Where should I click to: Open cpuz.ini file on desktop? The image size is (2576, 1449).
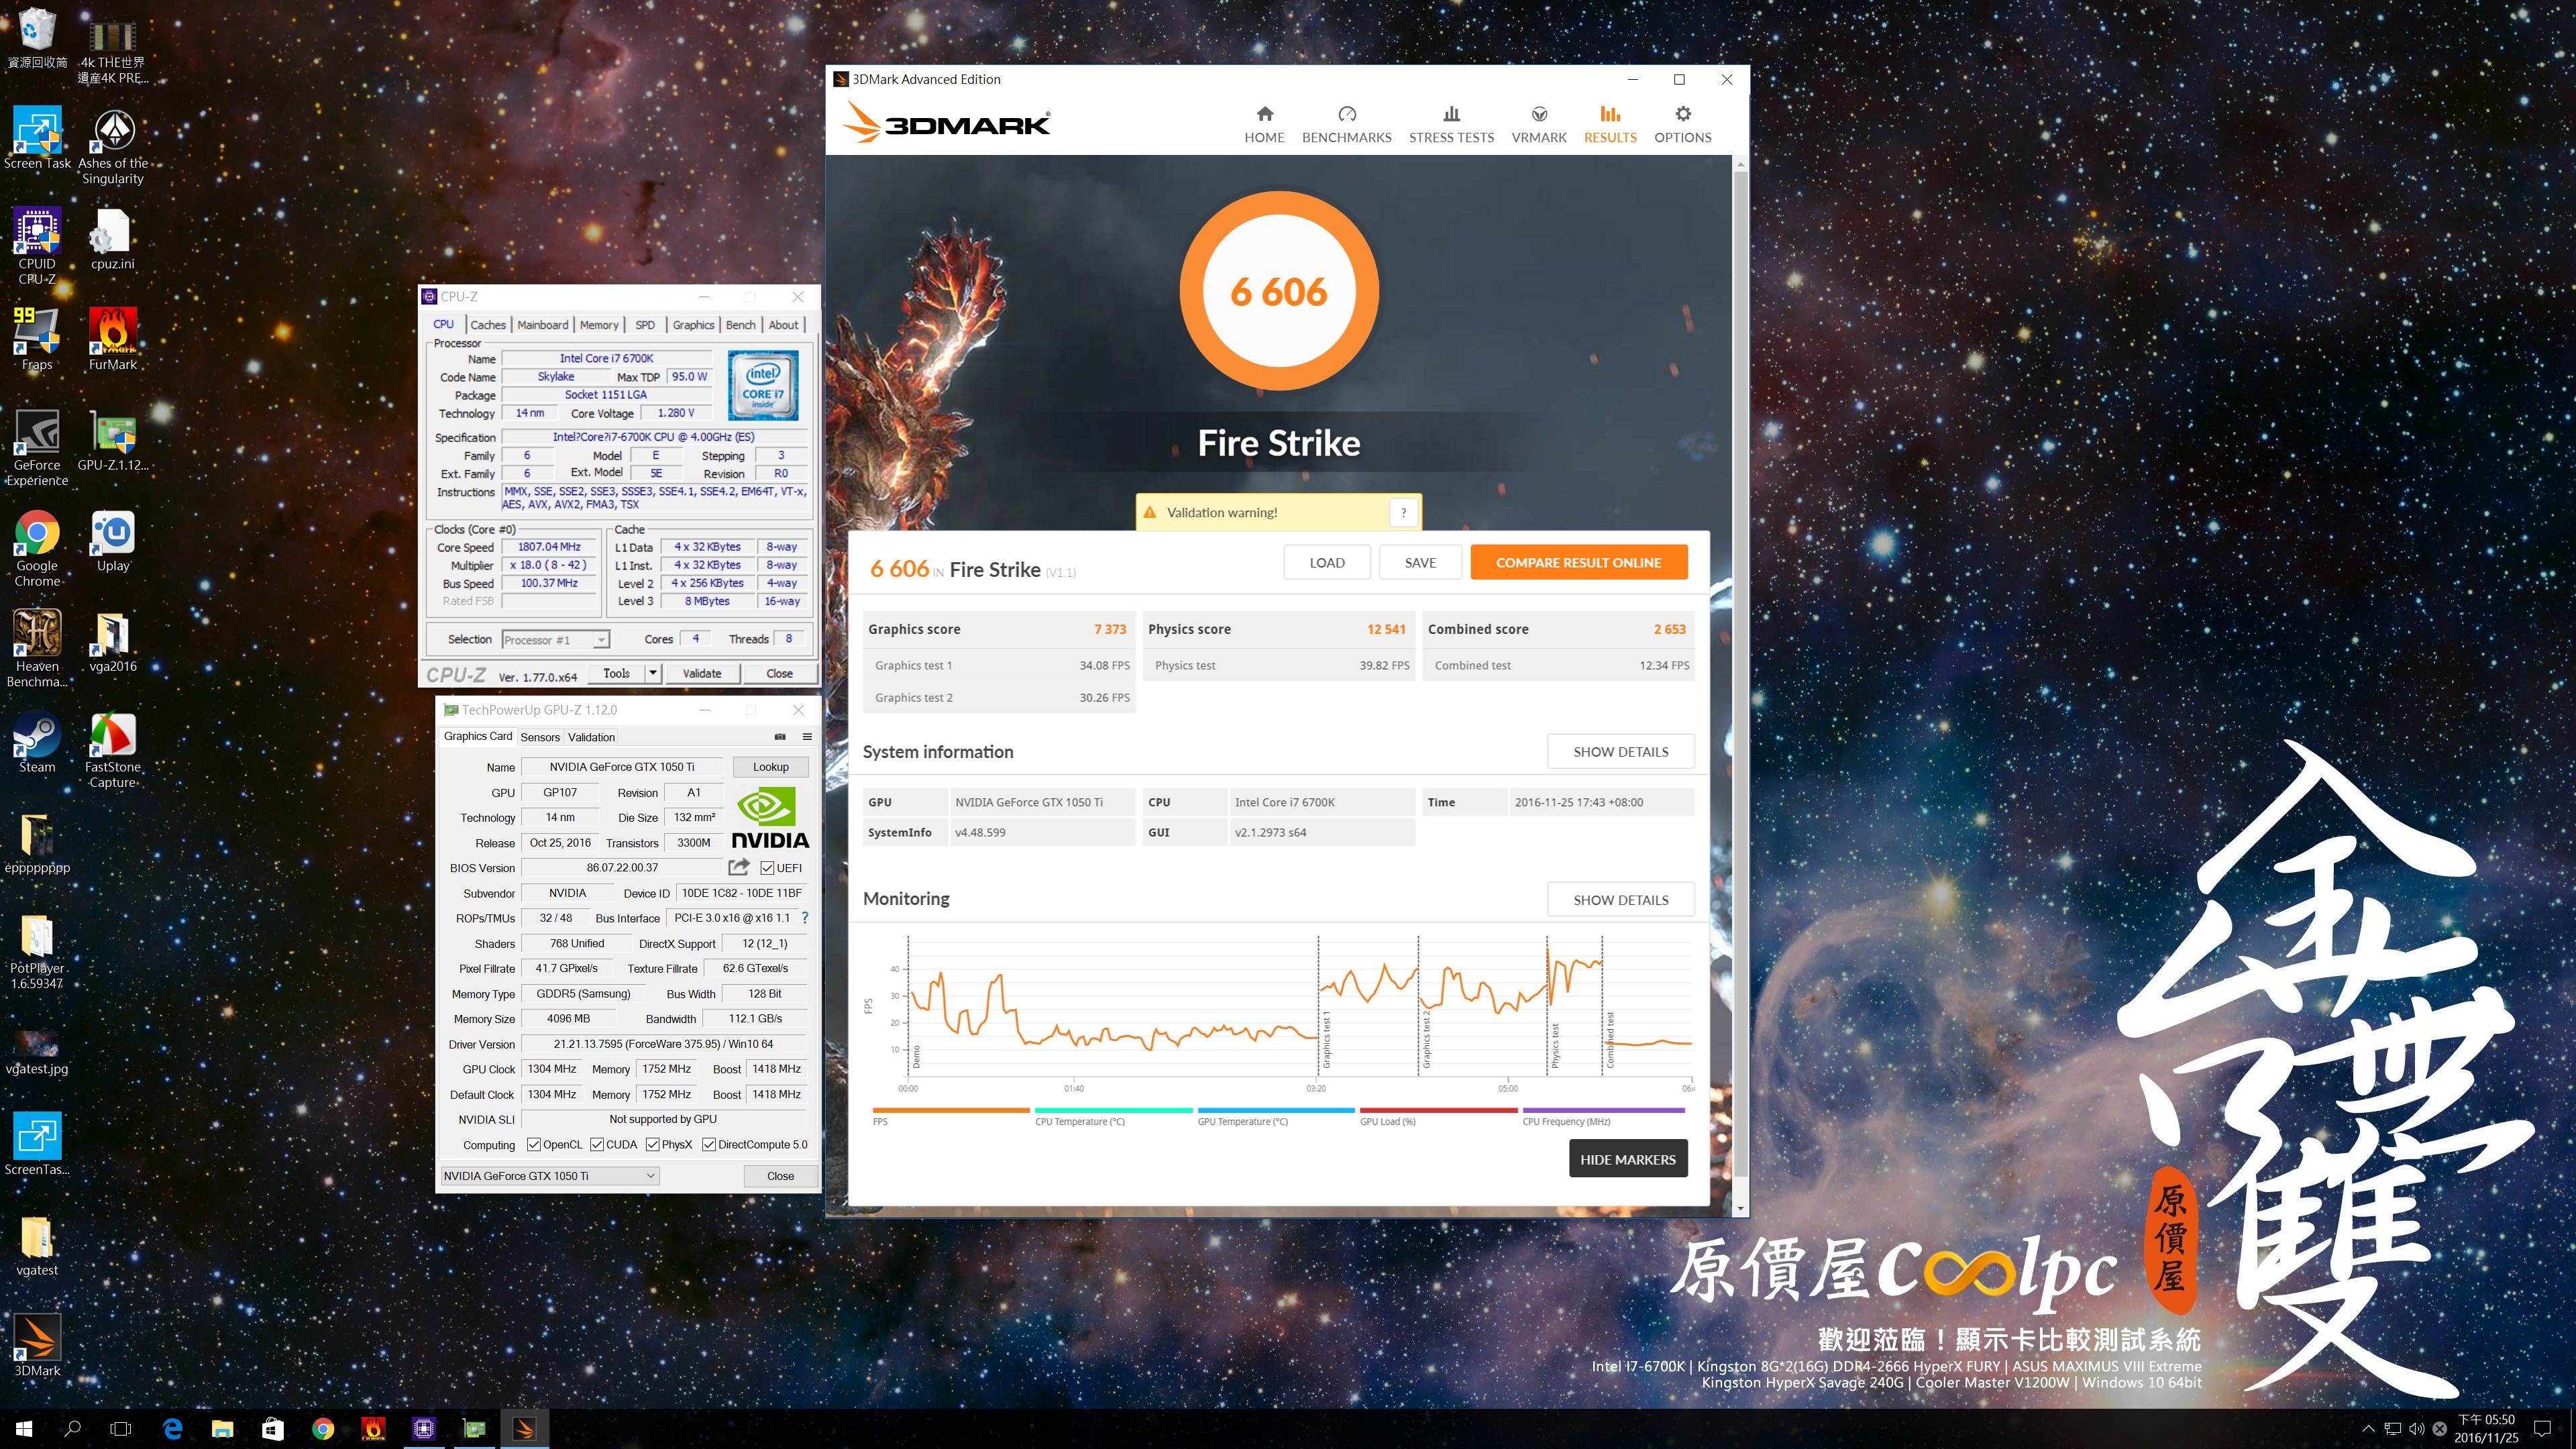(112, 239)
